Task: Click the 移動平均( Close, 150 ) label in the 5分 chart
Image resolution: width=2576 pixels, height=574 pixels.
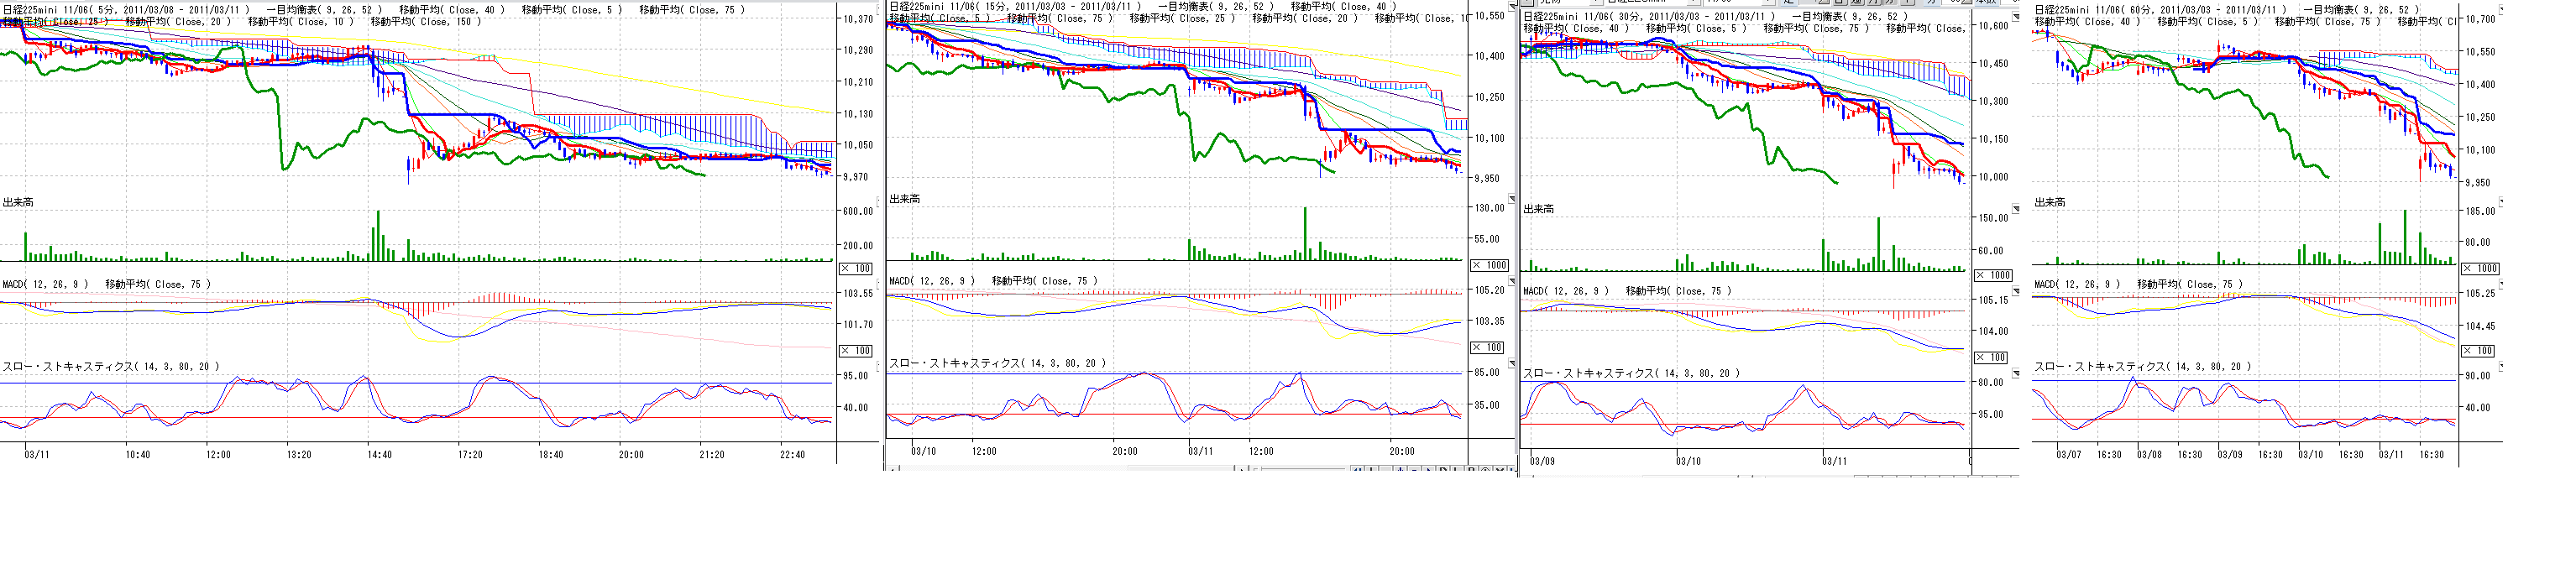Action: (x=425, y=22)
